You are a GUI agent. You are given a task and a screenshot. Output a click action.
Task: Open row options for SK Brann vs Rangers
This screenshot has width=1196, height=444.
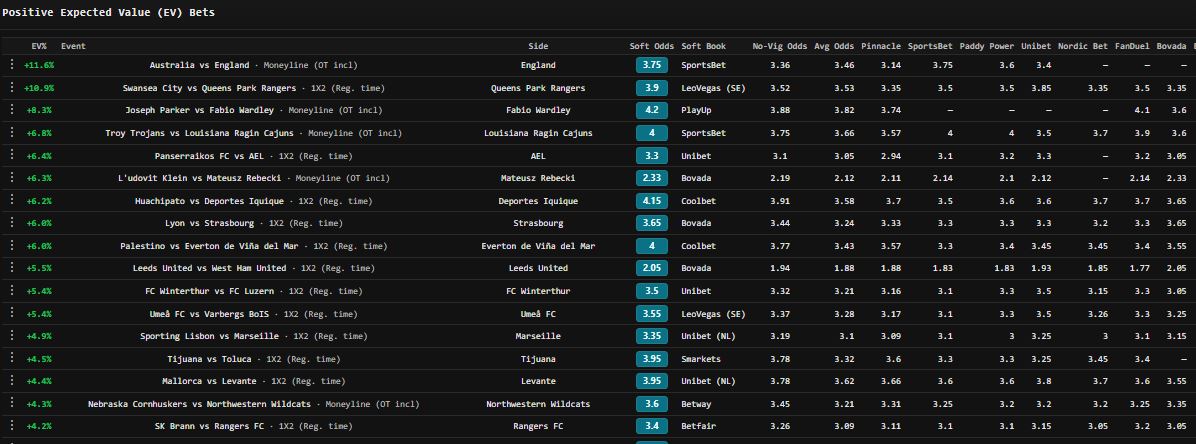click(x=13, y=426)
